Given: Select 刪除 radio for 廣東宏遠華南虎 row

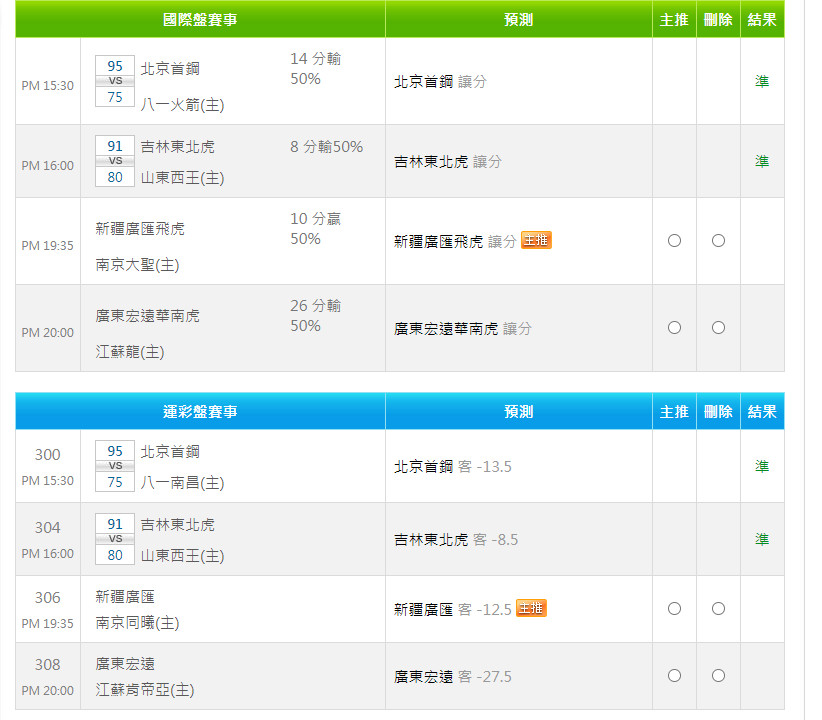Looking at the screenshot, I should (718, 328).
